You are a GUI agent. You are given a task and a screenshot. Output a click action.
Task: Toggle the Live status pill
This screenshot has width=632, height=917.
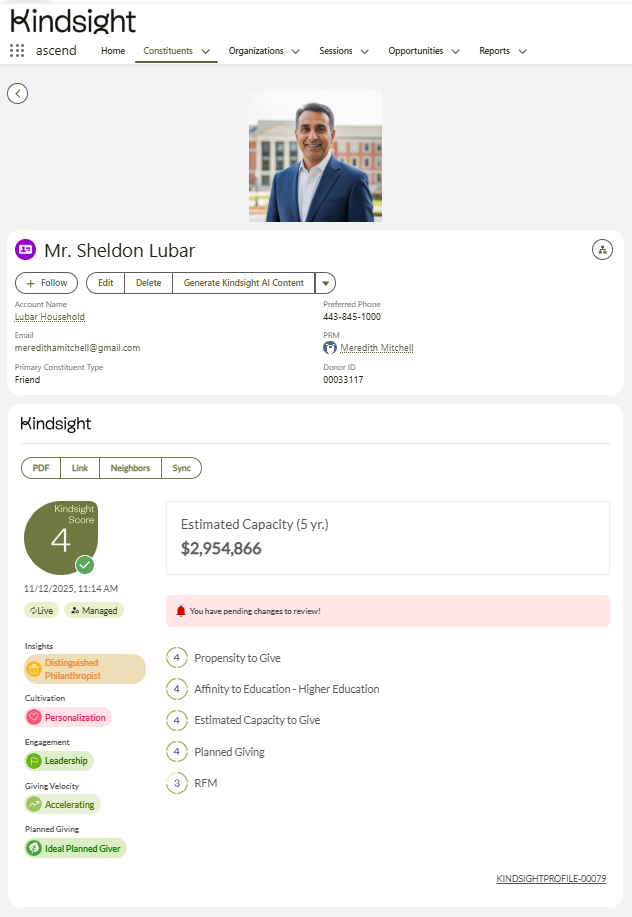point(40,610)
